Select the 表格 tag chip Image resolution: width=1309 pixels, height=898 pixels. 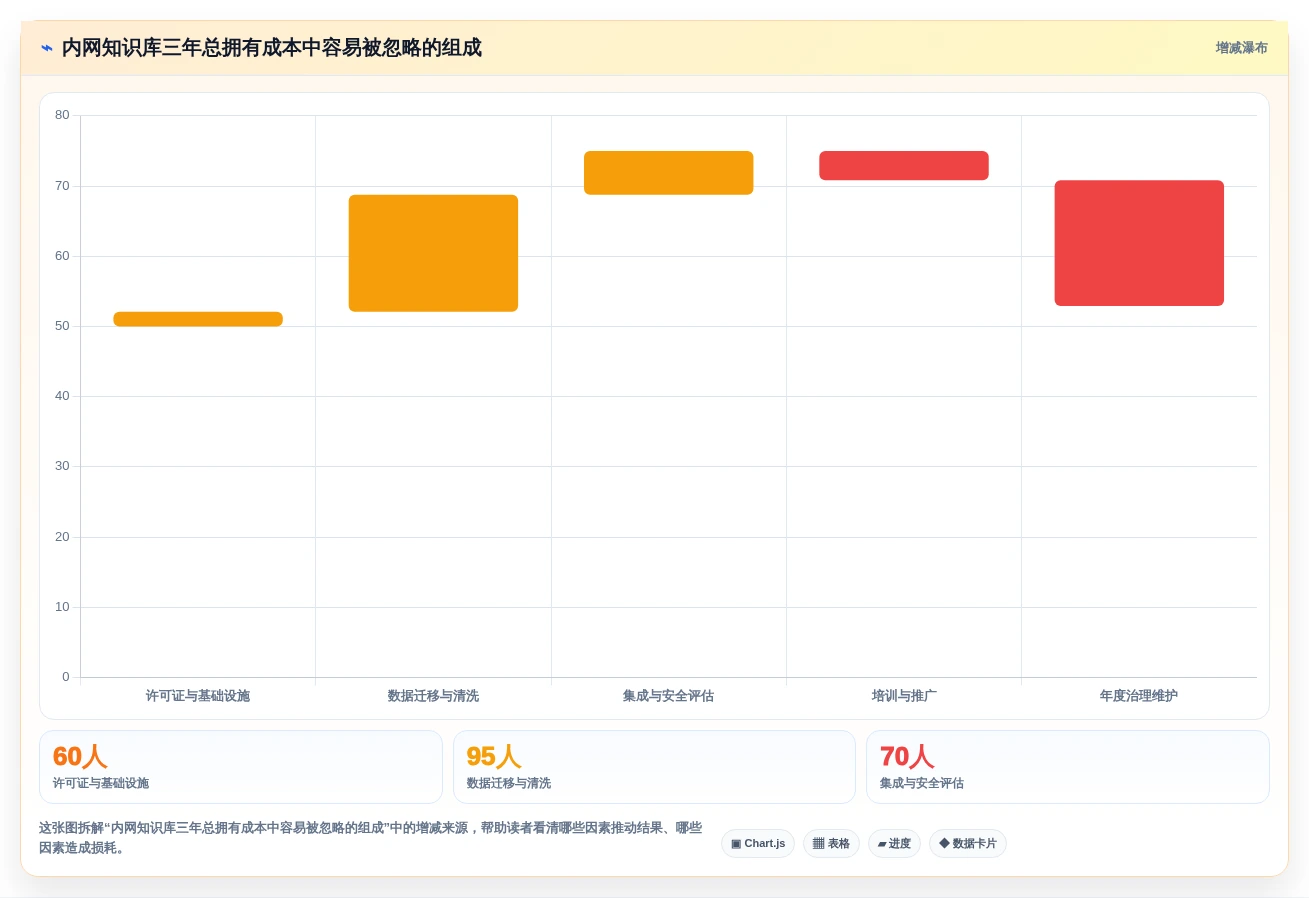(x=831, y=843)
